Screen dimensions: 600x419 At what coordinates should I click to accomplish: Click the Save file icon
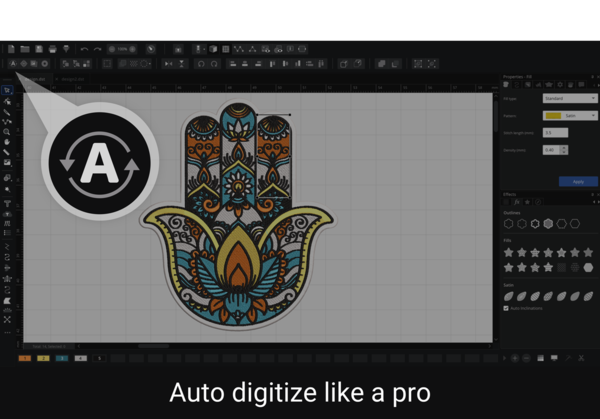click(39, 48)
